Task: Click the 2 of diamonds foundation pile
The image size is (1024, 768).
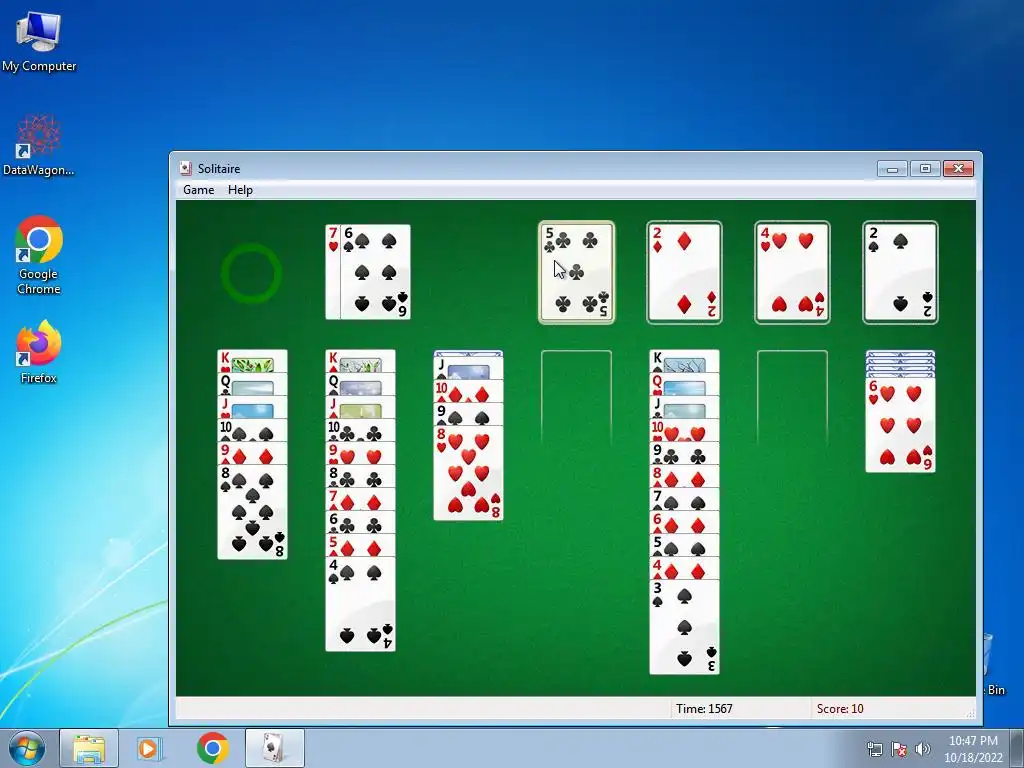Action: point(684,272)
